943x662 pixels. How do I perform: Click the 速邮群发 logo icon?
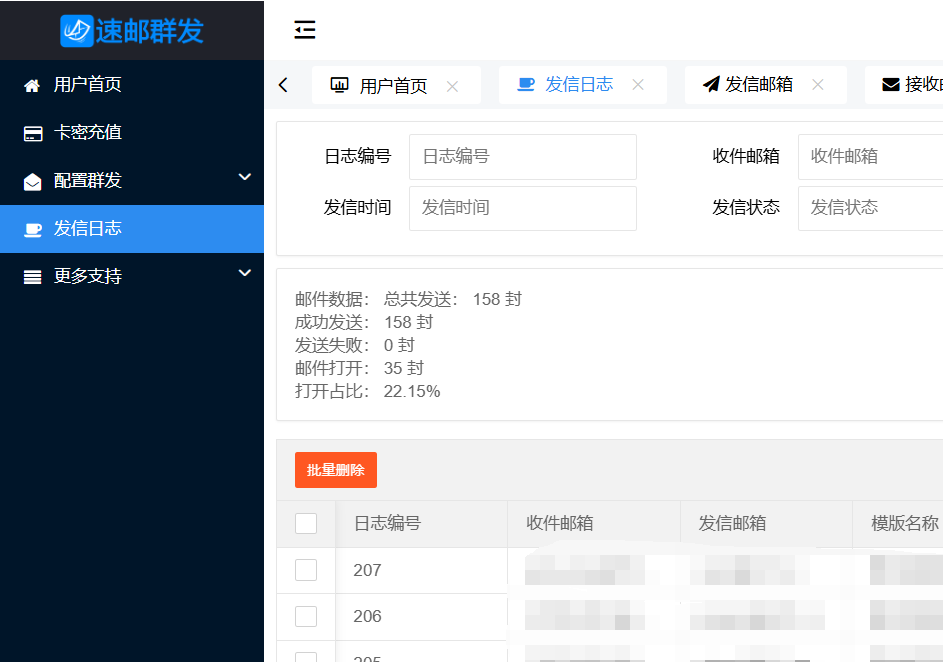75,30
